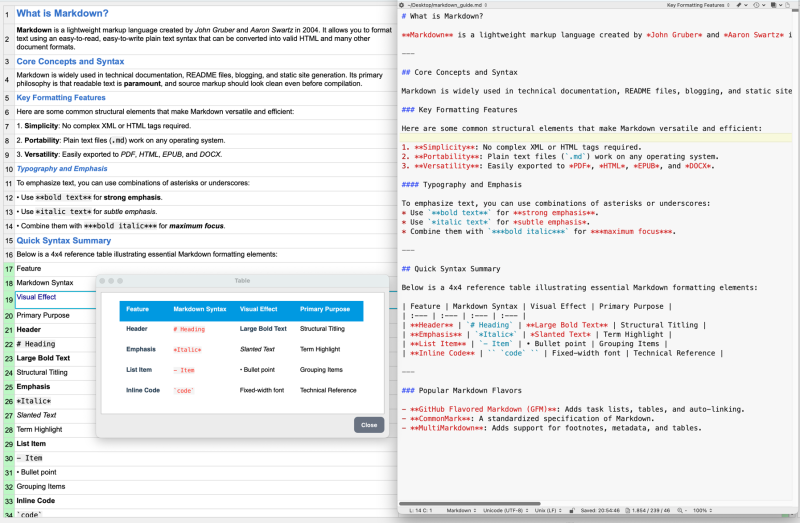This screenshot has width=800, height=523.
Task: Click the lock icon in the status bar
Action: pos(571,510)
